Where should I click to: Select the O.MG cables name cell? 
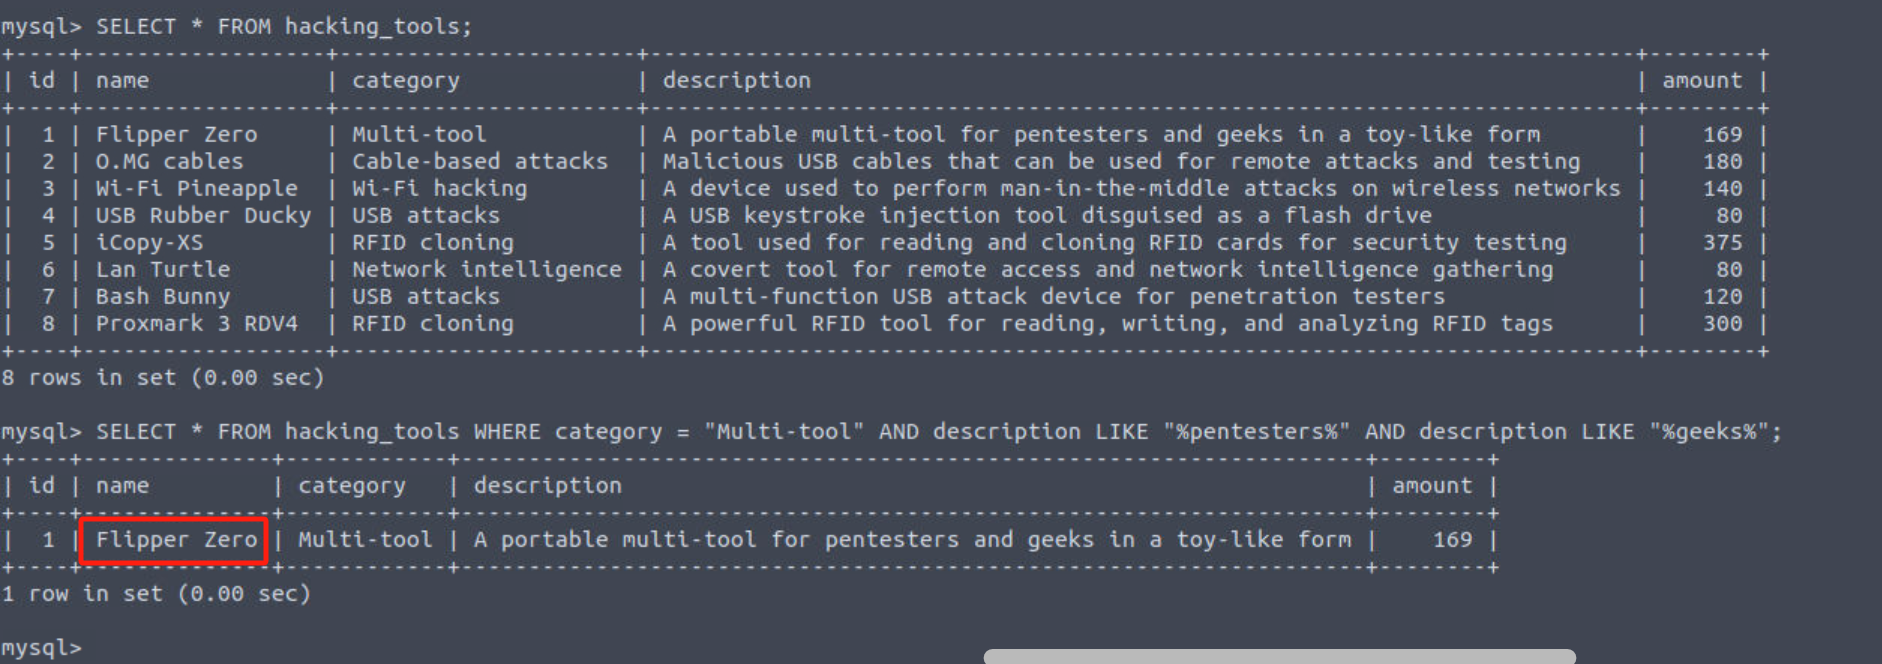coord(169,162)
